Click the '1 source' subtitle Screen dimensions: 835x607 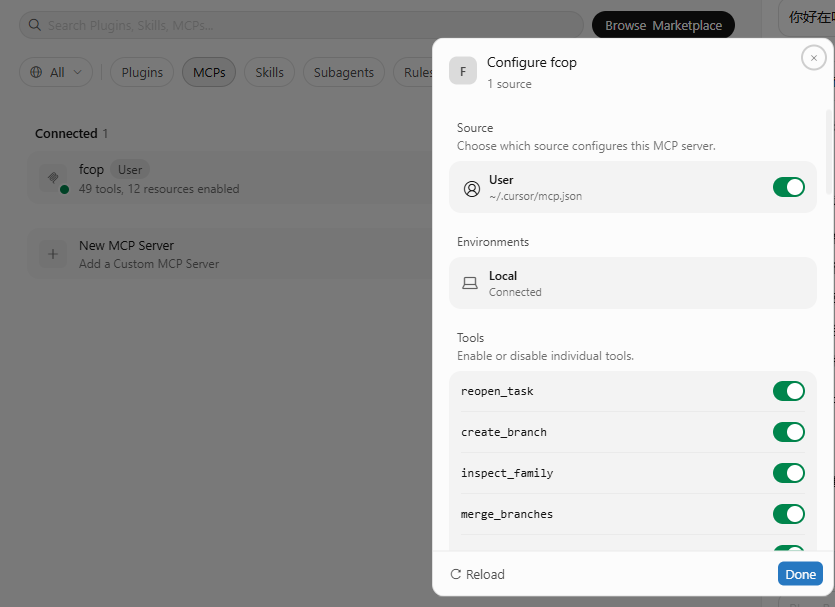[509, 84]
